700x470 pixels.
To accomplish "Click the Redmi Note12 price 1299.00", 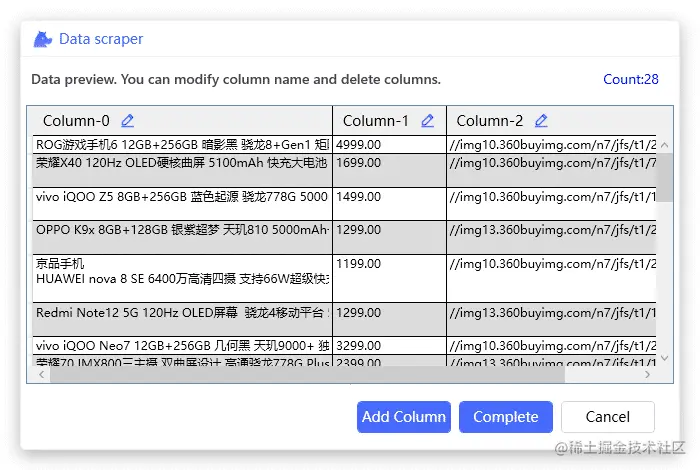I will (389, 320).
